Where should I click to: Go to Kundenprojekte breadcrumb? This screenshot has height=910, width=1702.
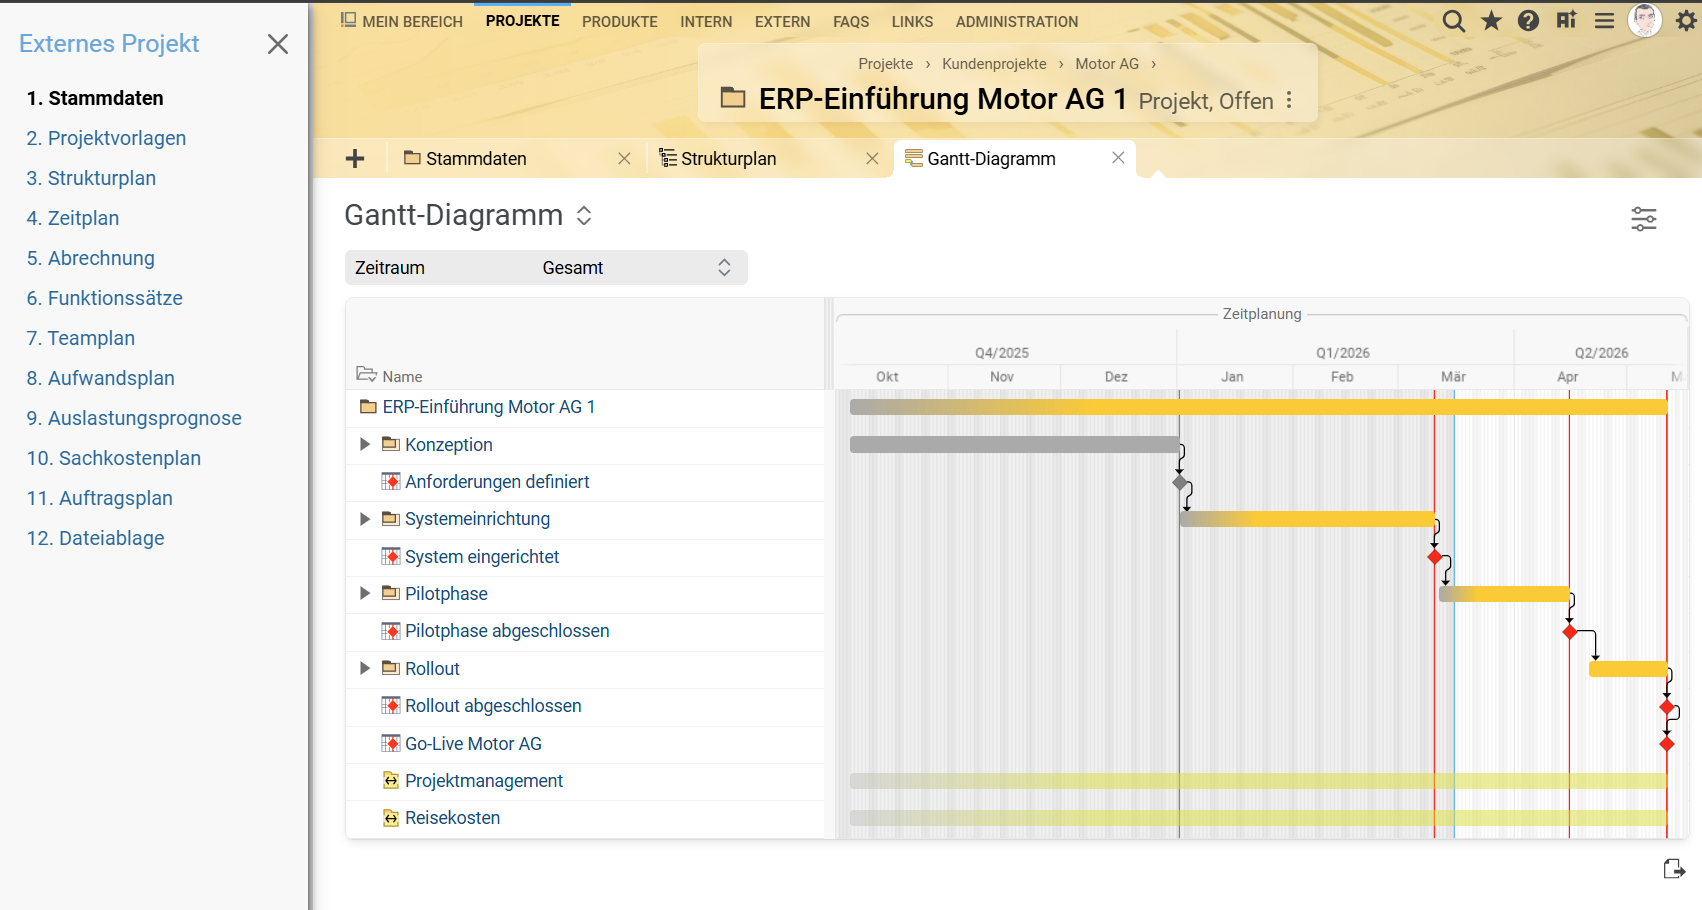(994, 63)
